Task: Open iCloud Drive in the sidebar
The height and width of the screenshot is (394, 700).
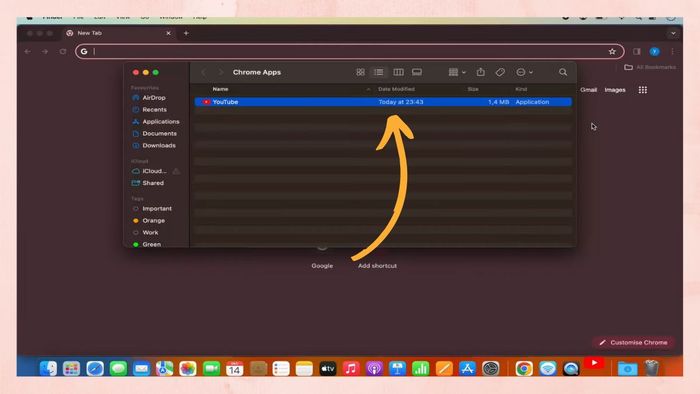Action: 150,171
